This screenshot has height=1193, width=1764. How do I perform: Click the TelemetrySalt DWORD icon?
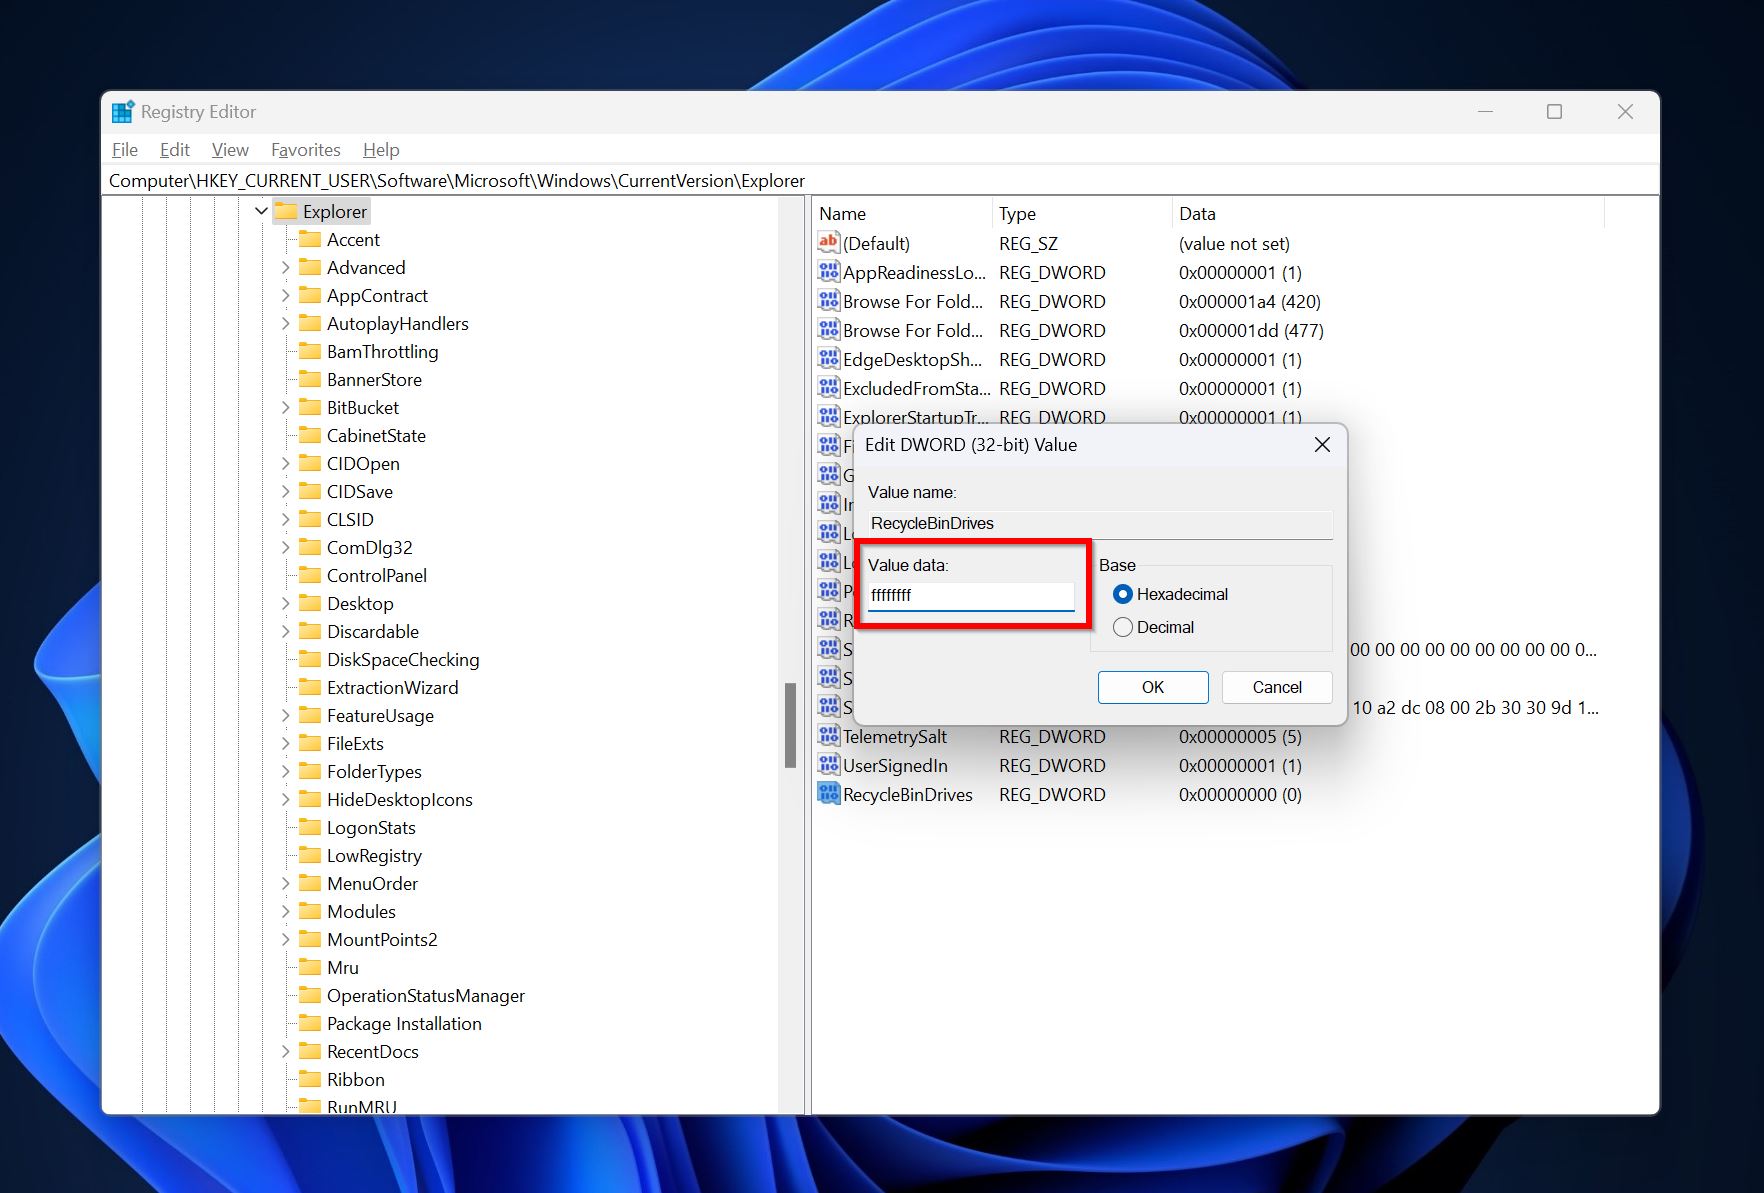(828, 735)
